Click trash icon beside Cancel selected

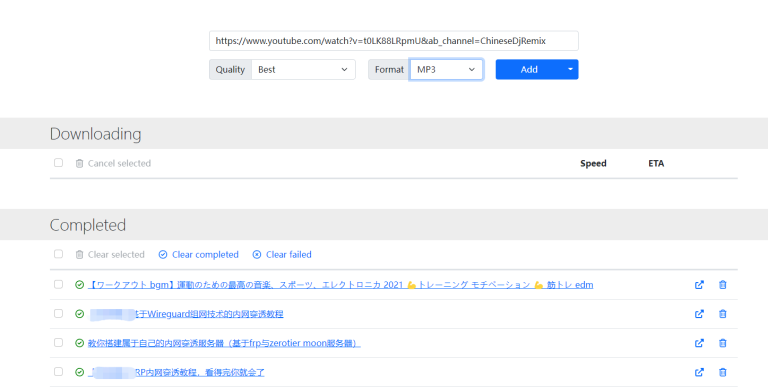pos(79,163)
